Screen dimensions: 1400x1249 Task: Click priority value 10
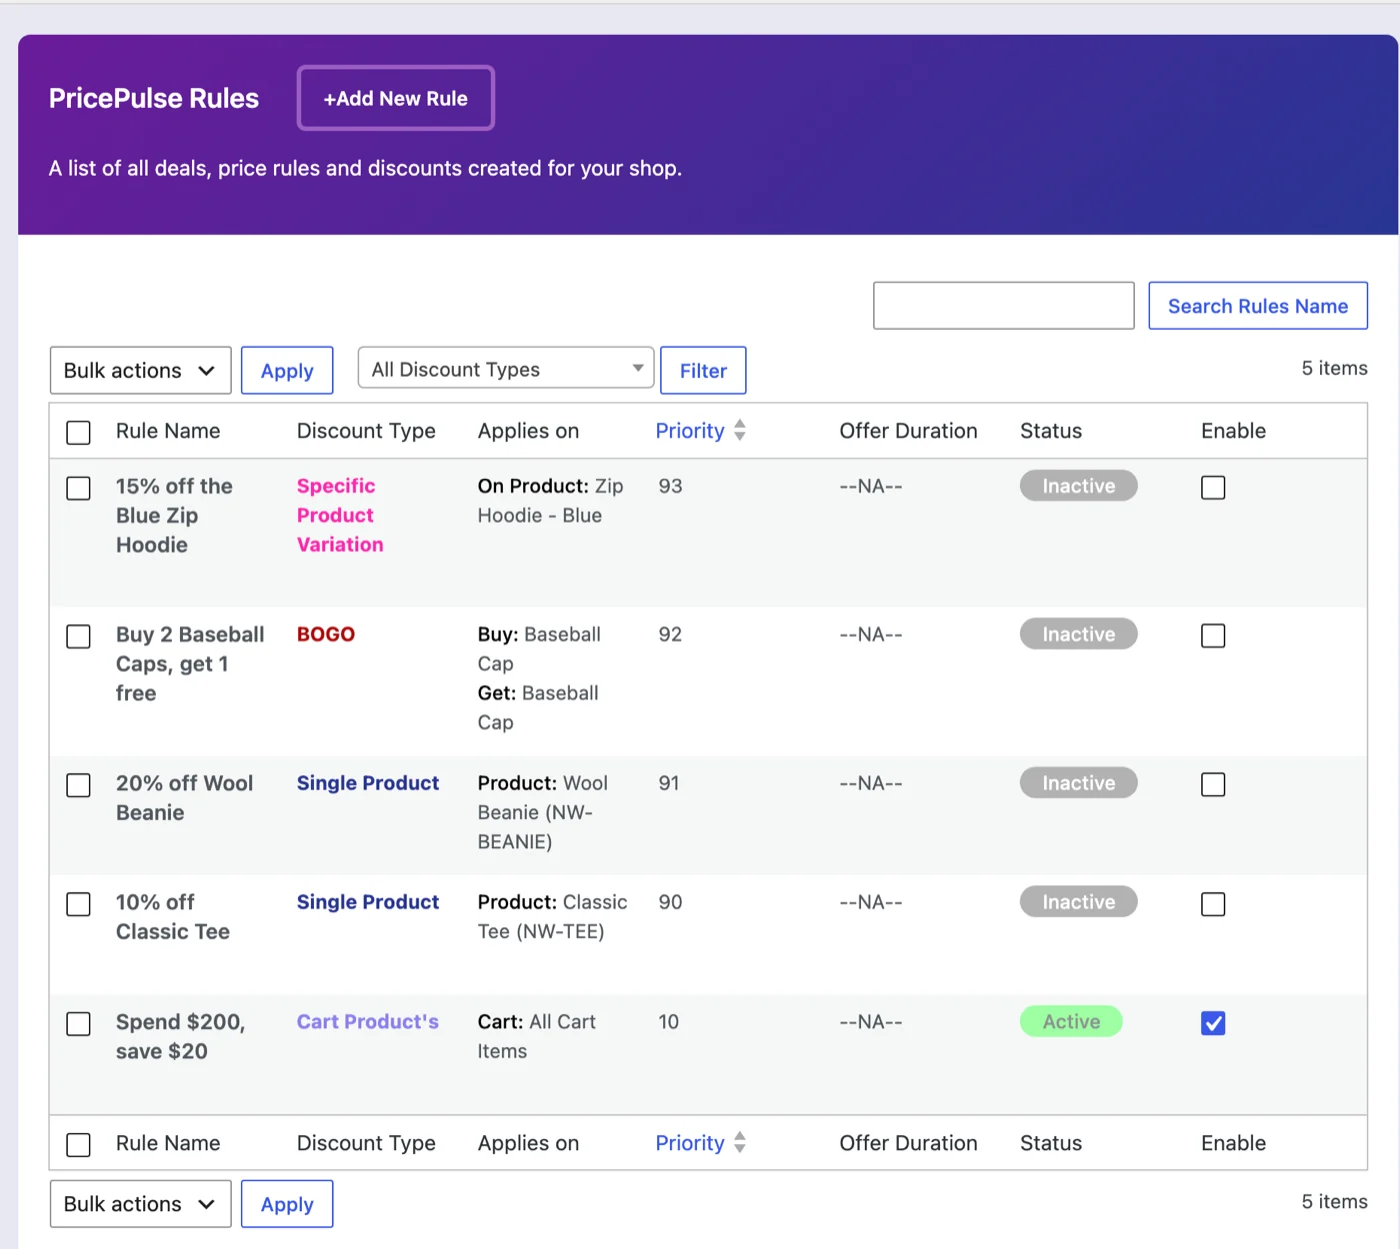668,1021
